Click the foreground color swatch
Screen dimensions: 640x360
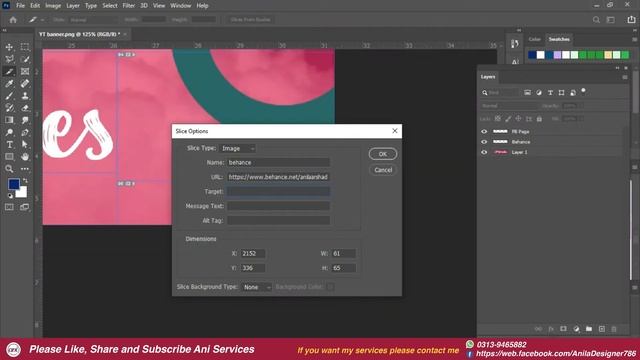13,184
